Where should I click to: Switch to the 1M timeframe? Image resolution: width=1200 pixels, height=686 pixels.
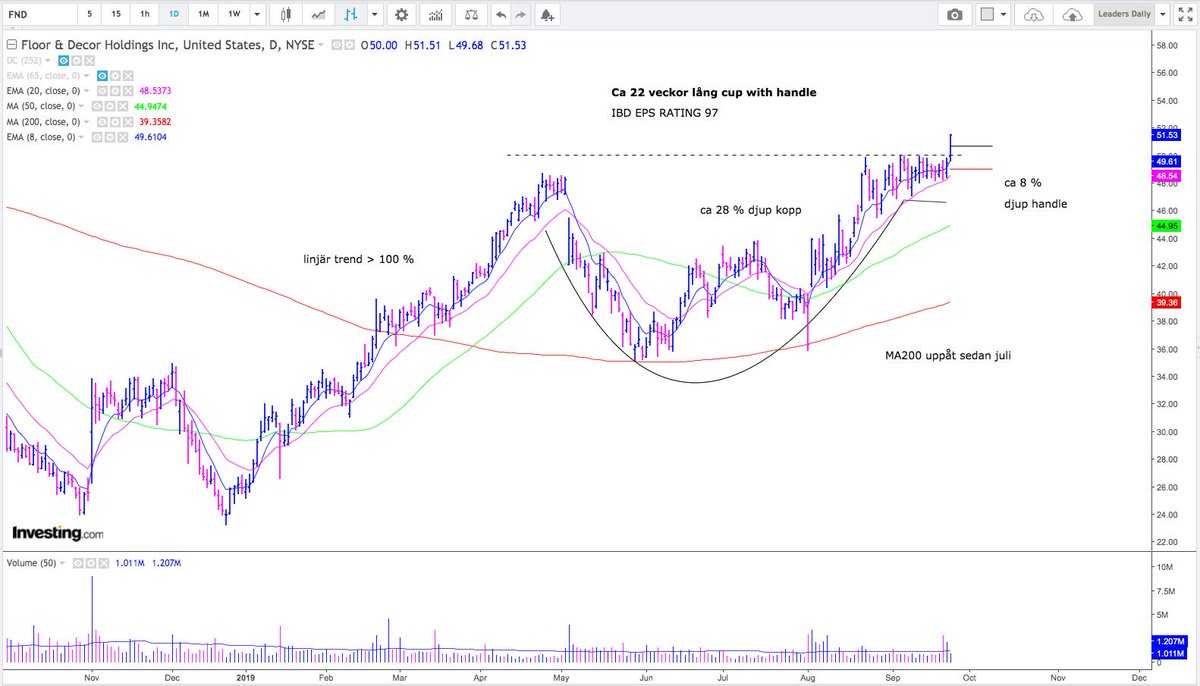coord(203,15)
